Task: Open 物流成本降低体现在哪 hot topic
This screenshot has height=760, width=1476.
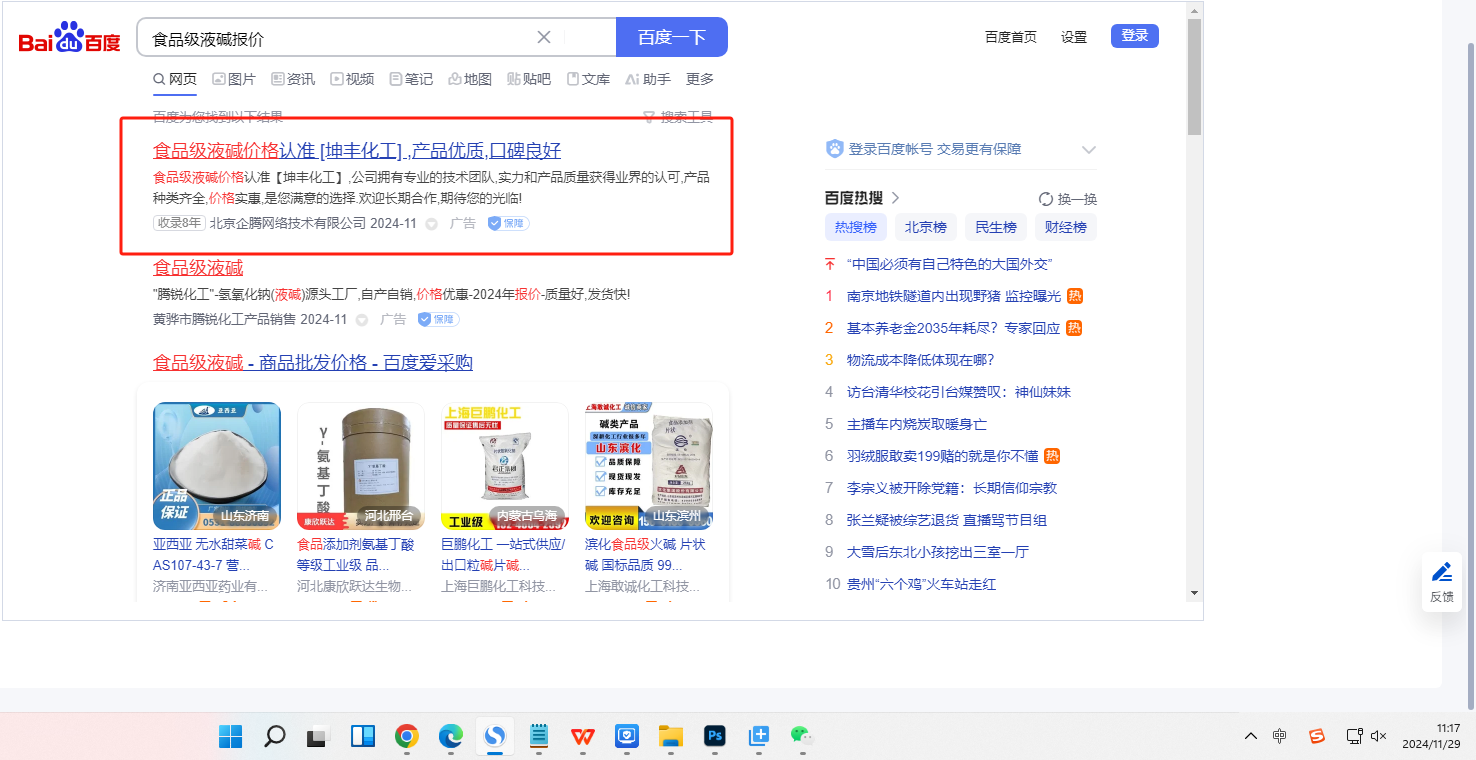Action: tap(921, 360)
